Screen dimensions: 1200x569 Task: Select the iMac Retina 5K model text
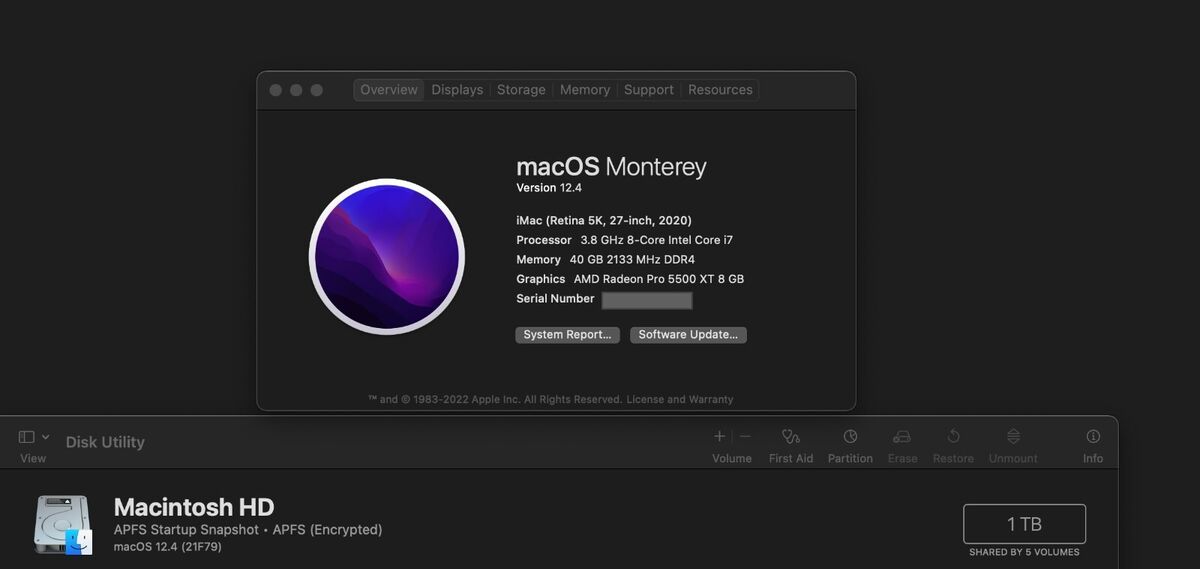click(604, 220)
